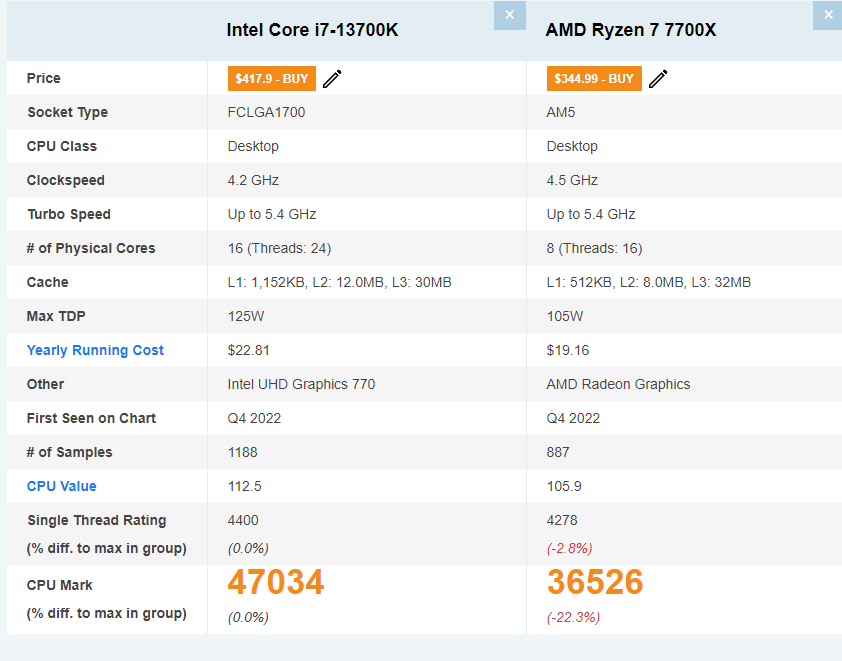This screenshot has width=842, height=661.
Task: Click the $417.9 - BUY button
Action: pyautogui.click(x=272, y=79)
